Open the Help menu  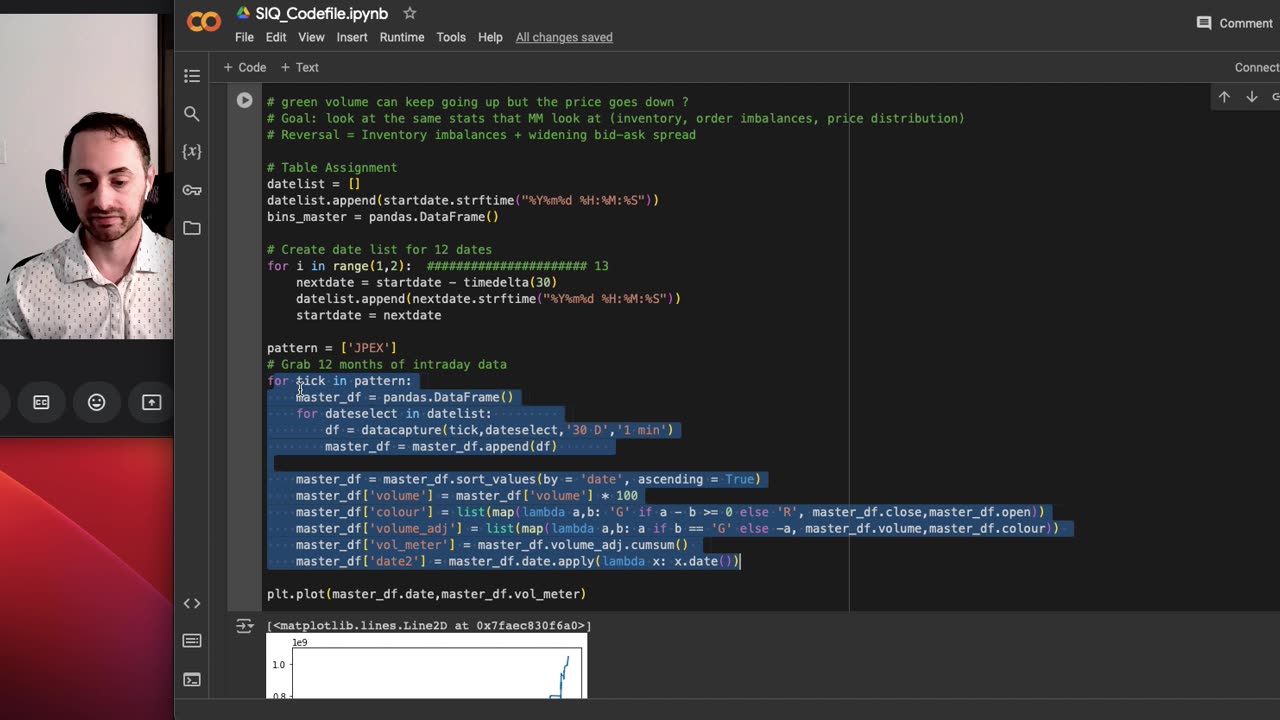[x=490, y=37]
